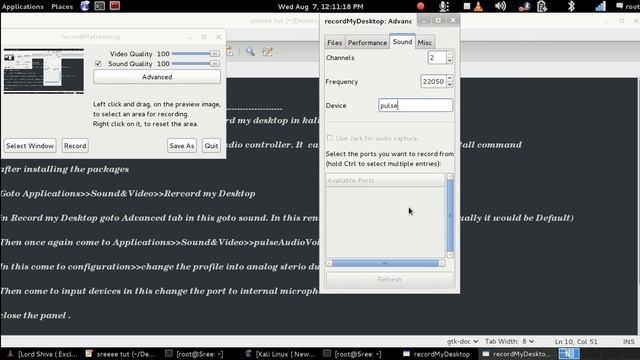Switch to first root@Sree terminal taskbar item

(194, 354)
